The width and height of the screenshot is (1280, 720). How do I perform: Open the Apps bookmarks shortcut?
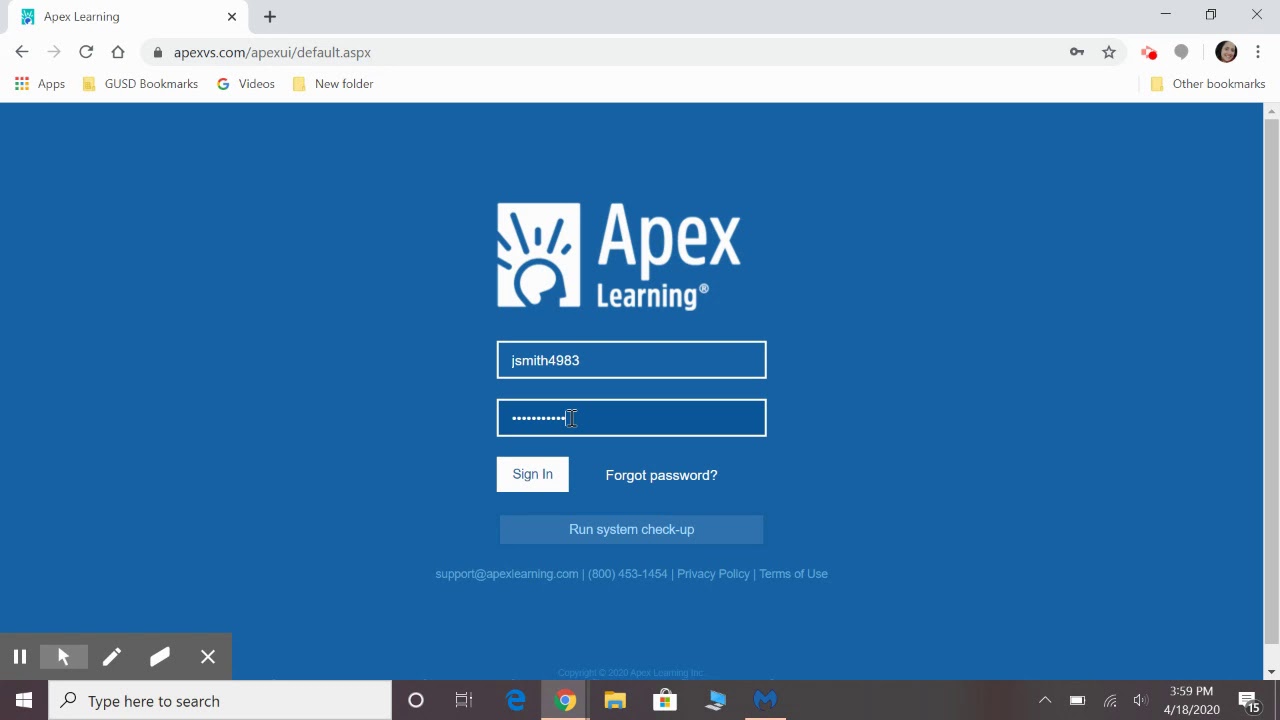tap(40, 84)
